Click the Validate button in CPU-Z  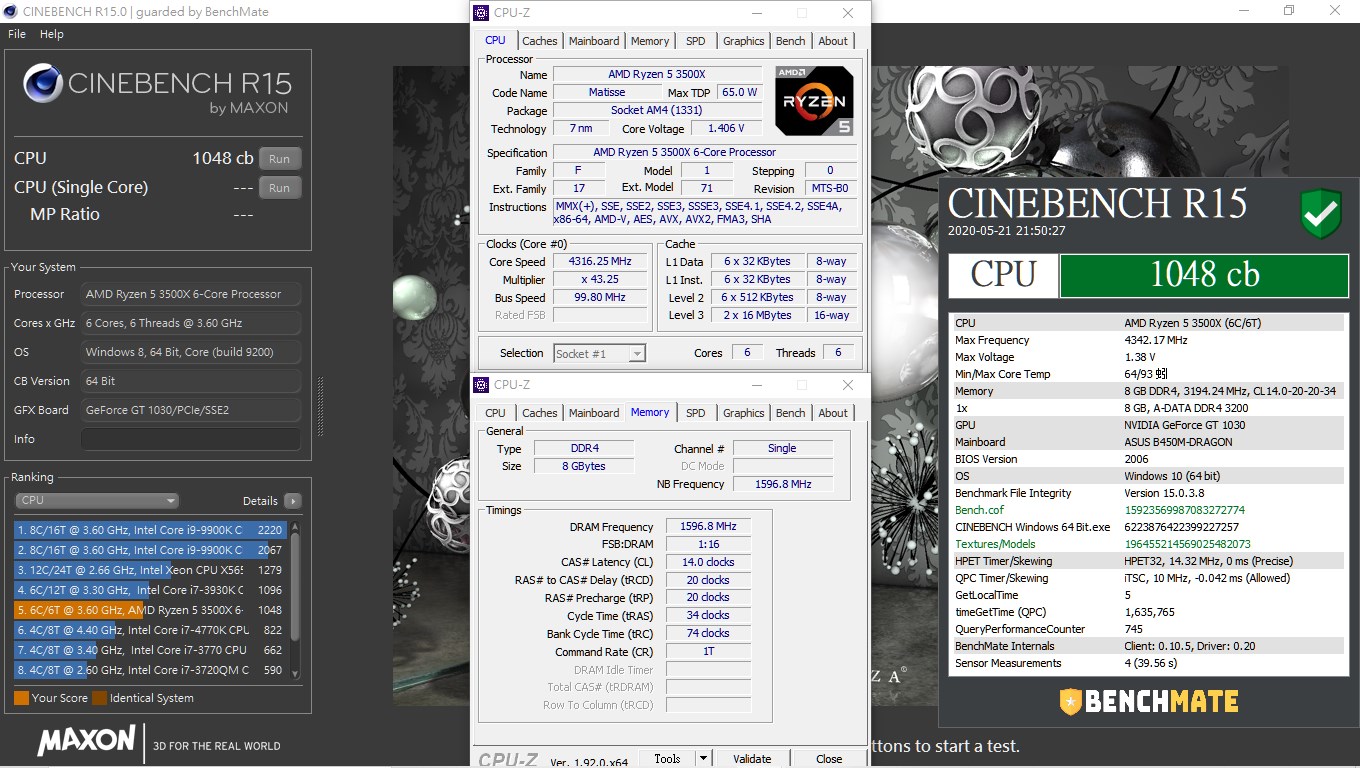coord(752,759)
